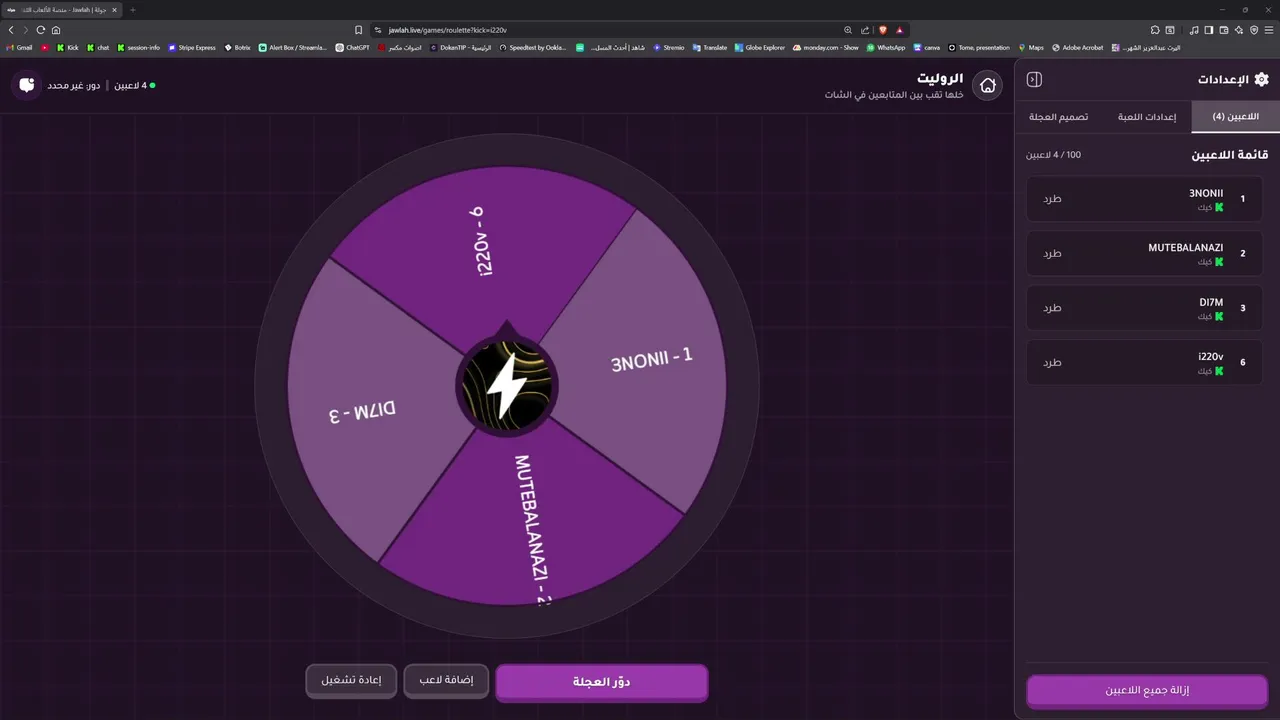Screen dimensions: 1280x720
Task: Open the Brave Wallet icon
Action: click(1224, 30)
